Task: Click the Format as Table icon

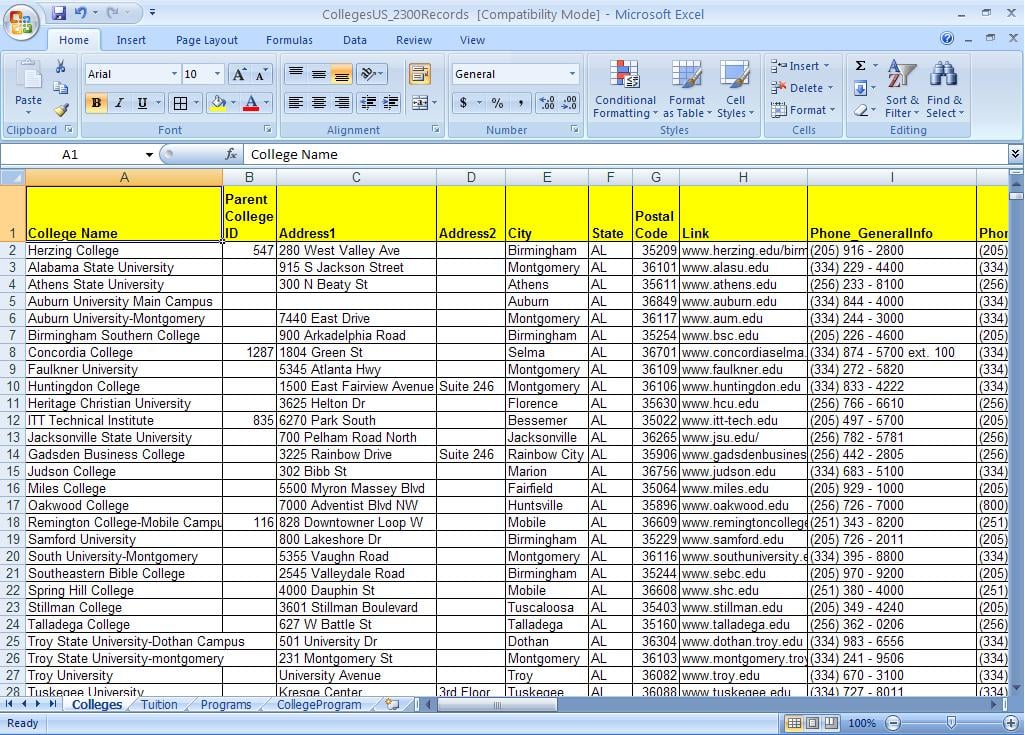Action: coord(687,90)
